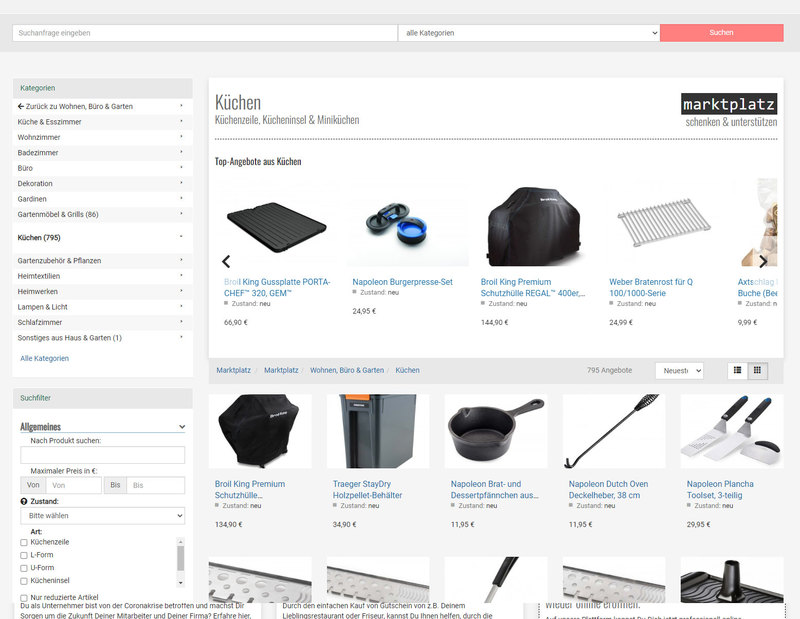Check the U-Form checkbox
The width and height of the screenshot is (800, 619).
tap(23, 568)
